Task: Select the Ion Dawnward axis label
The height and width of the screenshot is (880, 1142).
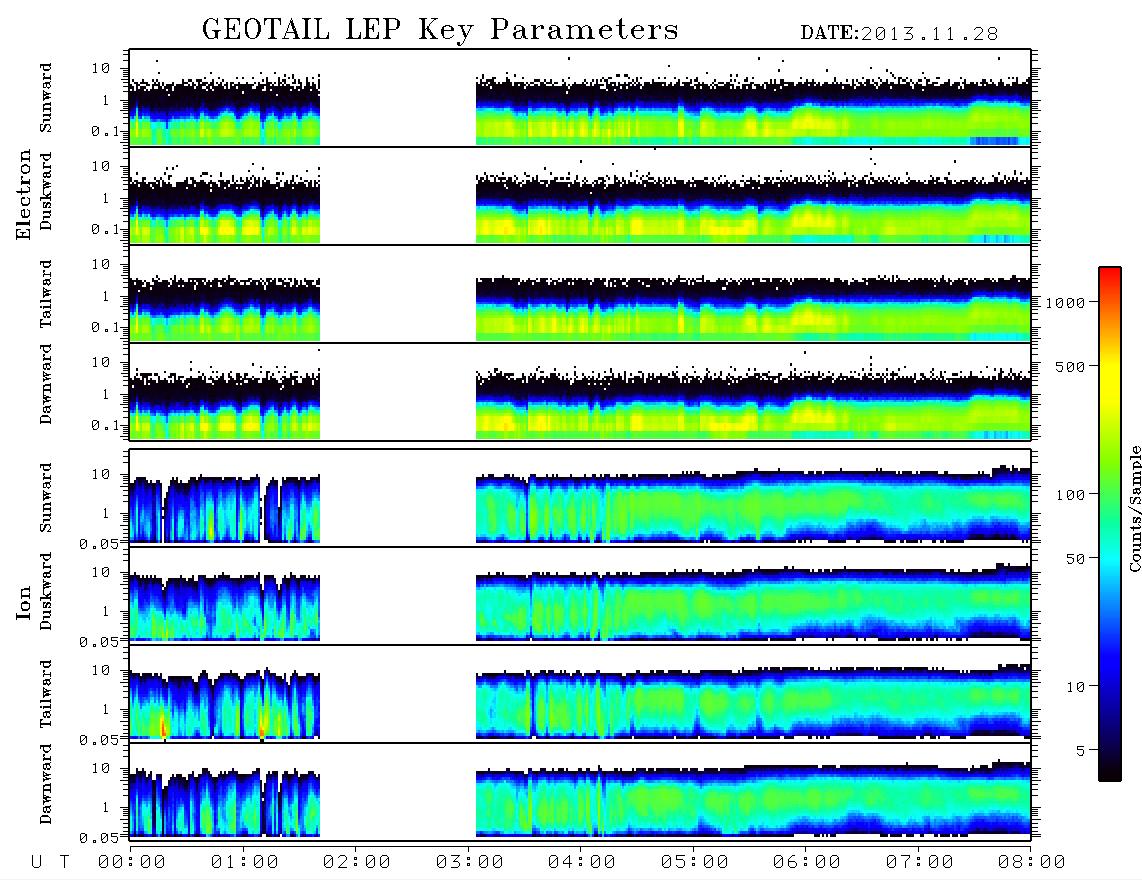Action: [x=46, y=784]
